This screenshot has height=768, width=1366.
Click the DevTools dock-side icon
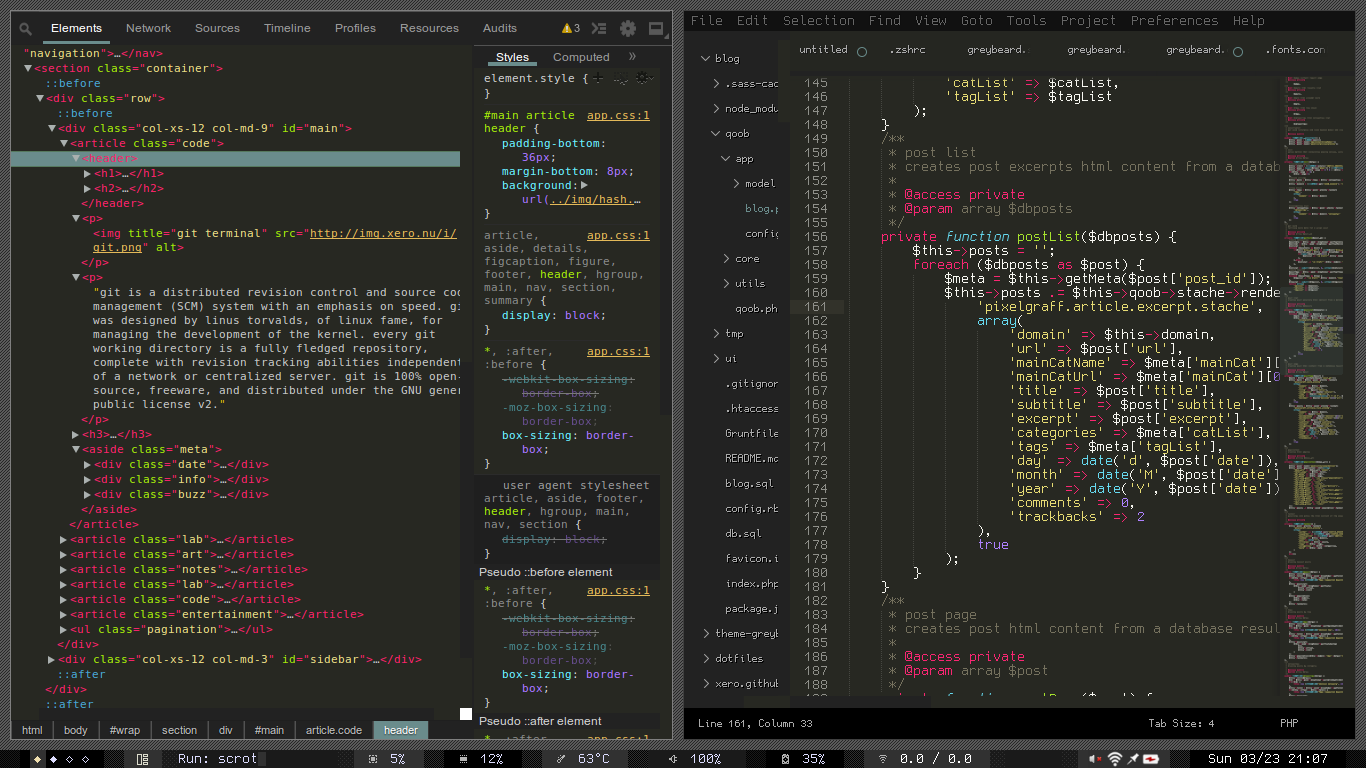point(656,28)
